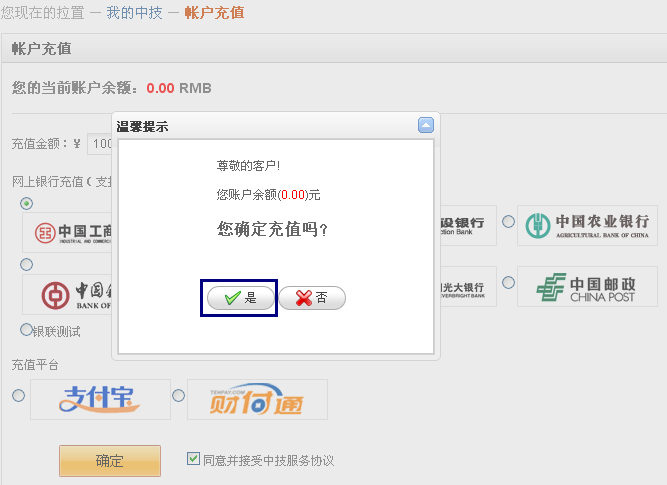The height and width of the screenshot is (485, 667).
Task: Click the 您确定充值吗? dialog text
Action: click(x=272, y=229)
